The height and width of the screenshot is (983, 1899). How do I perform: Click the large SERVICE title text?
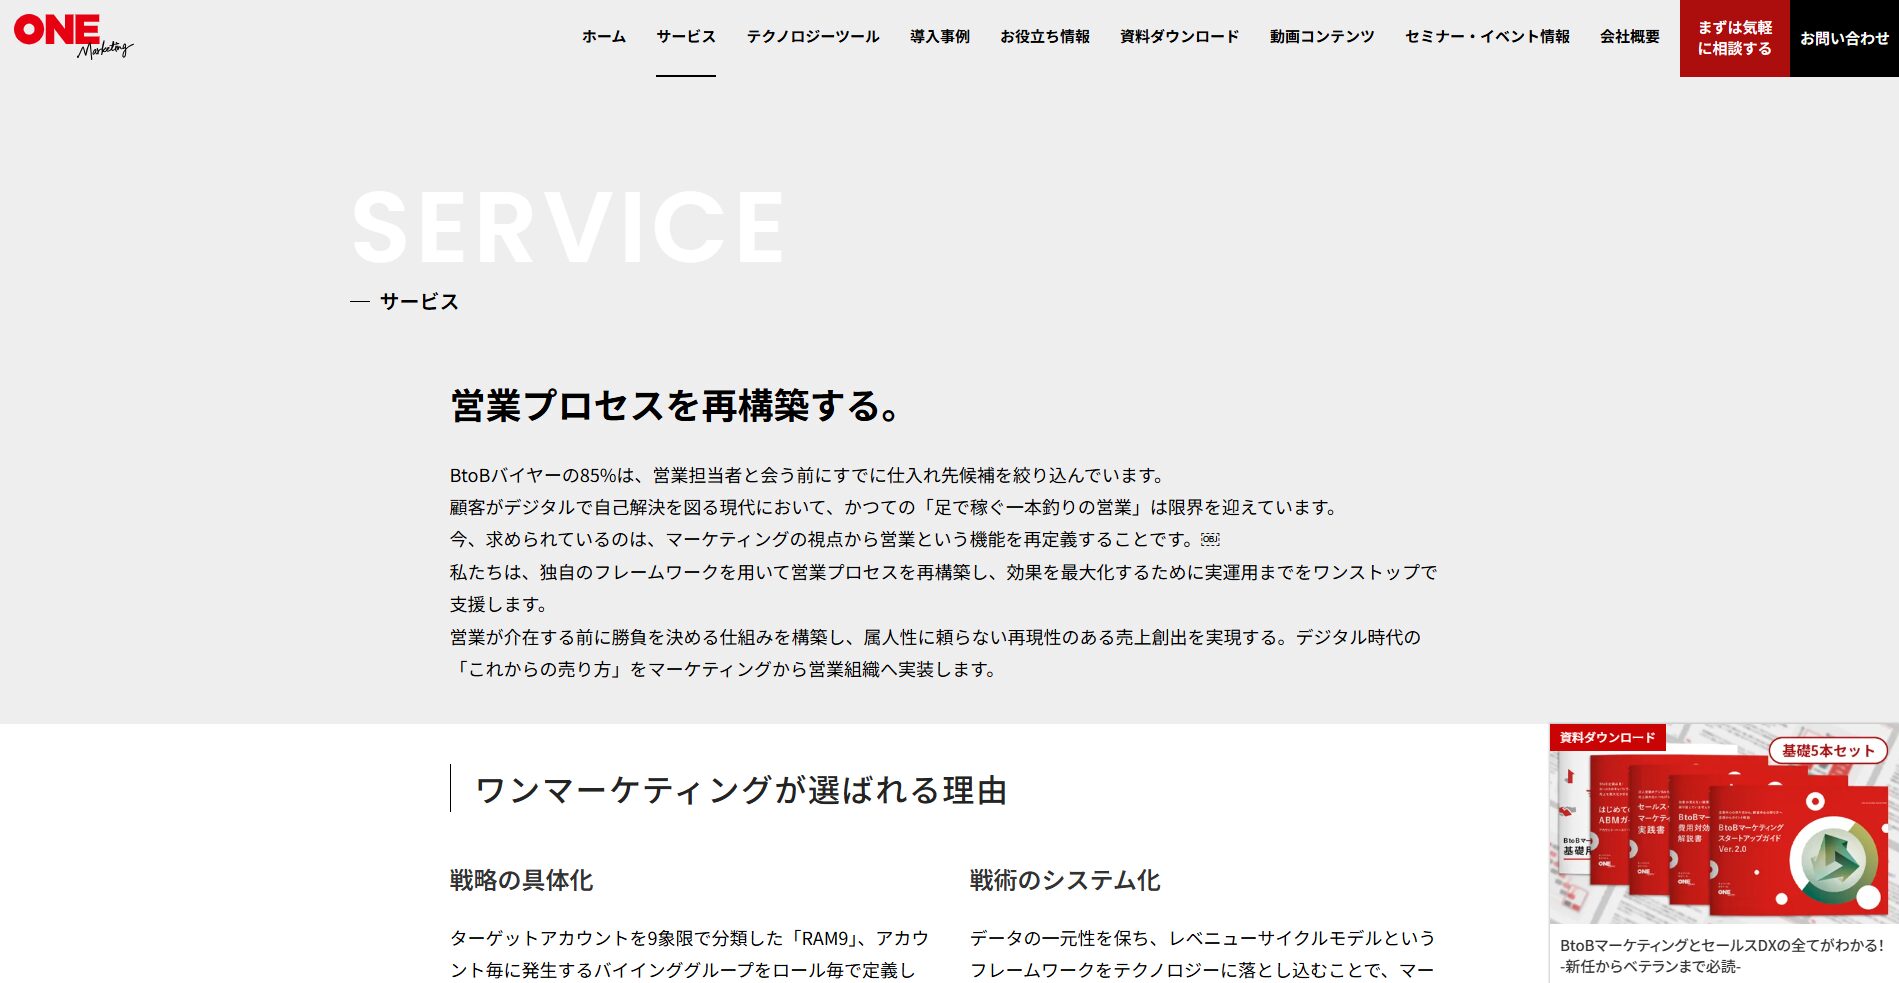(x=569, y=228)
